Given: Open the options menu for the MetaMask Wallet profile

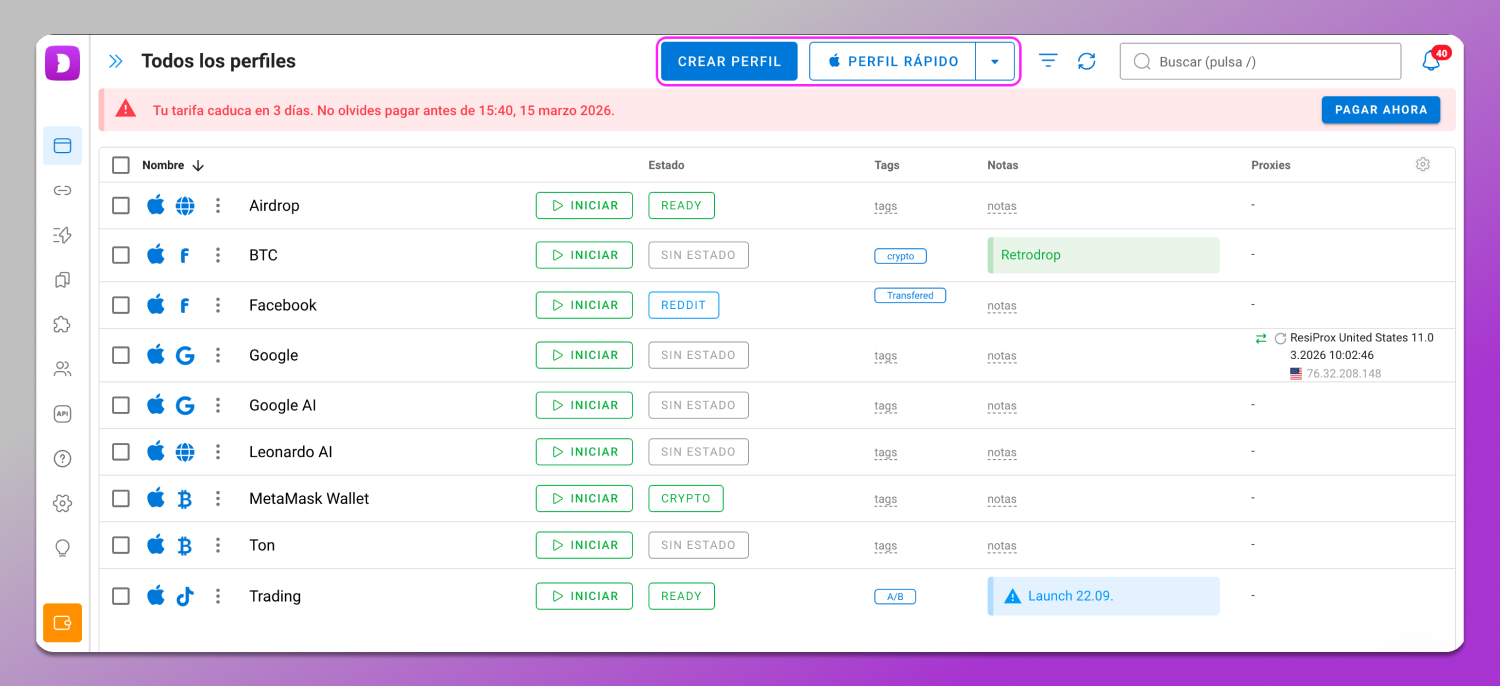Looking at the screenshot, I should tap(218, 498).
